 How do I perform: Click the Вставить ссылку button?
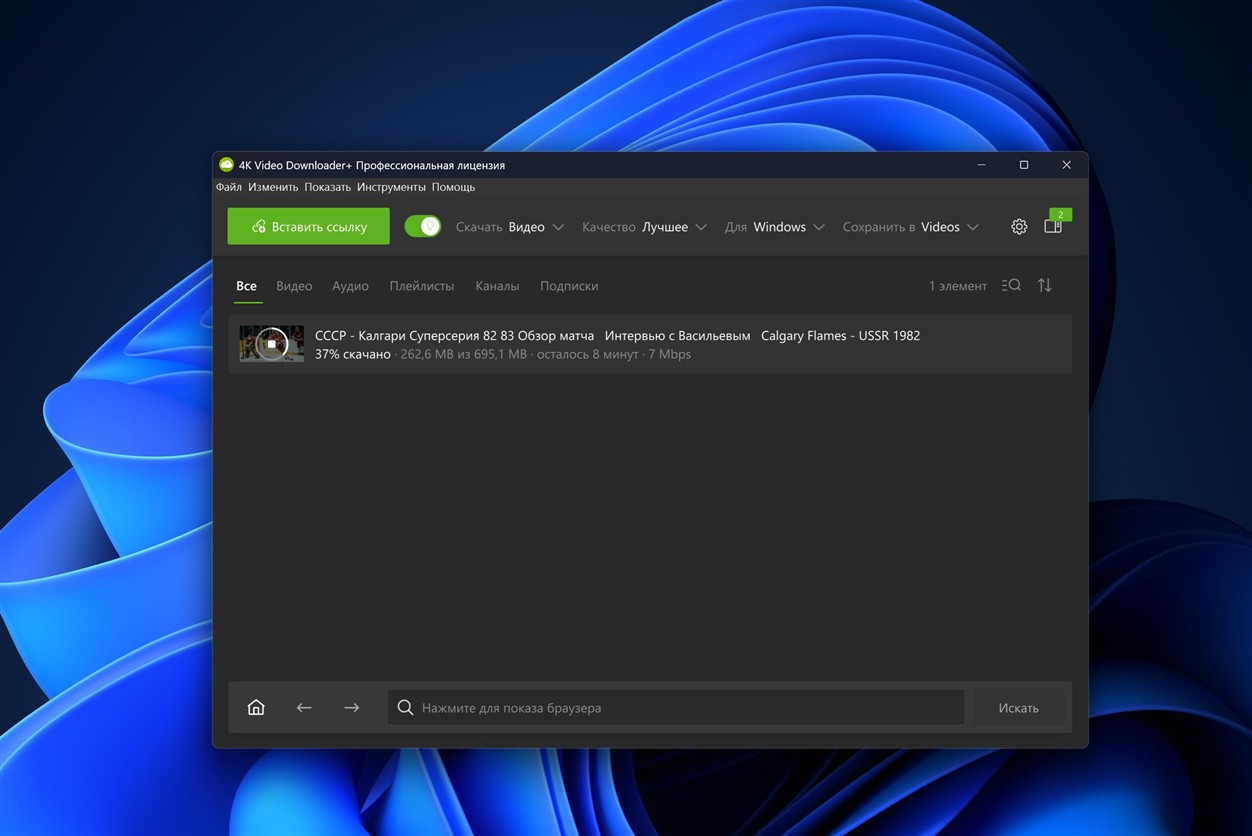308,227
